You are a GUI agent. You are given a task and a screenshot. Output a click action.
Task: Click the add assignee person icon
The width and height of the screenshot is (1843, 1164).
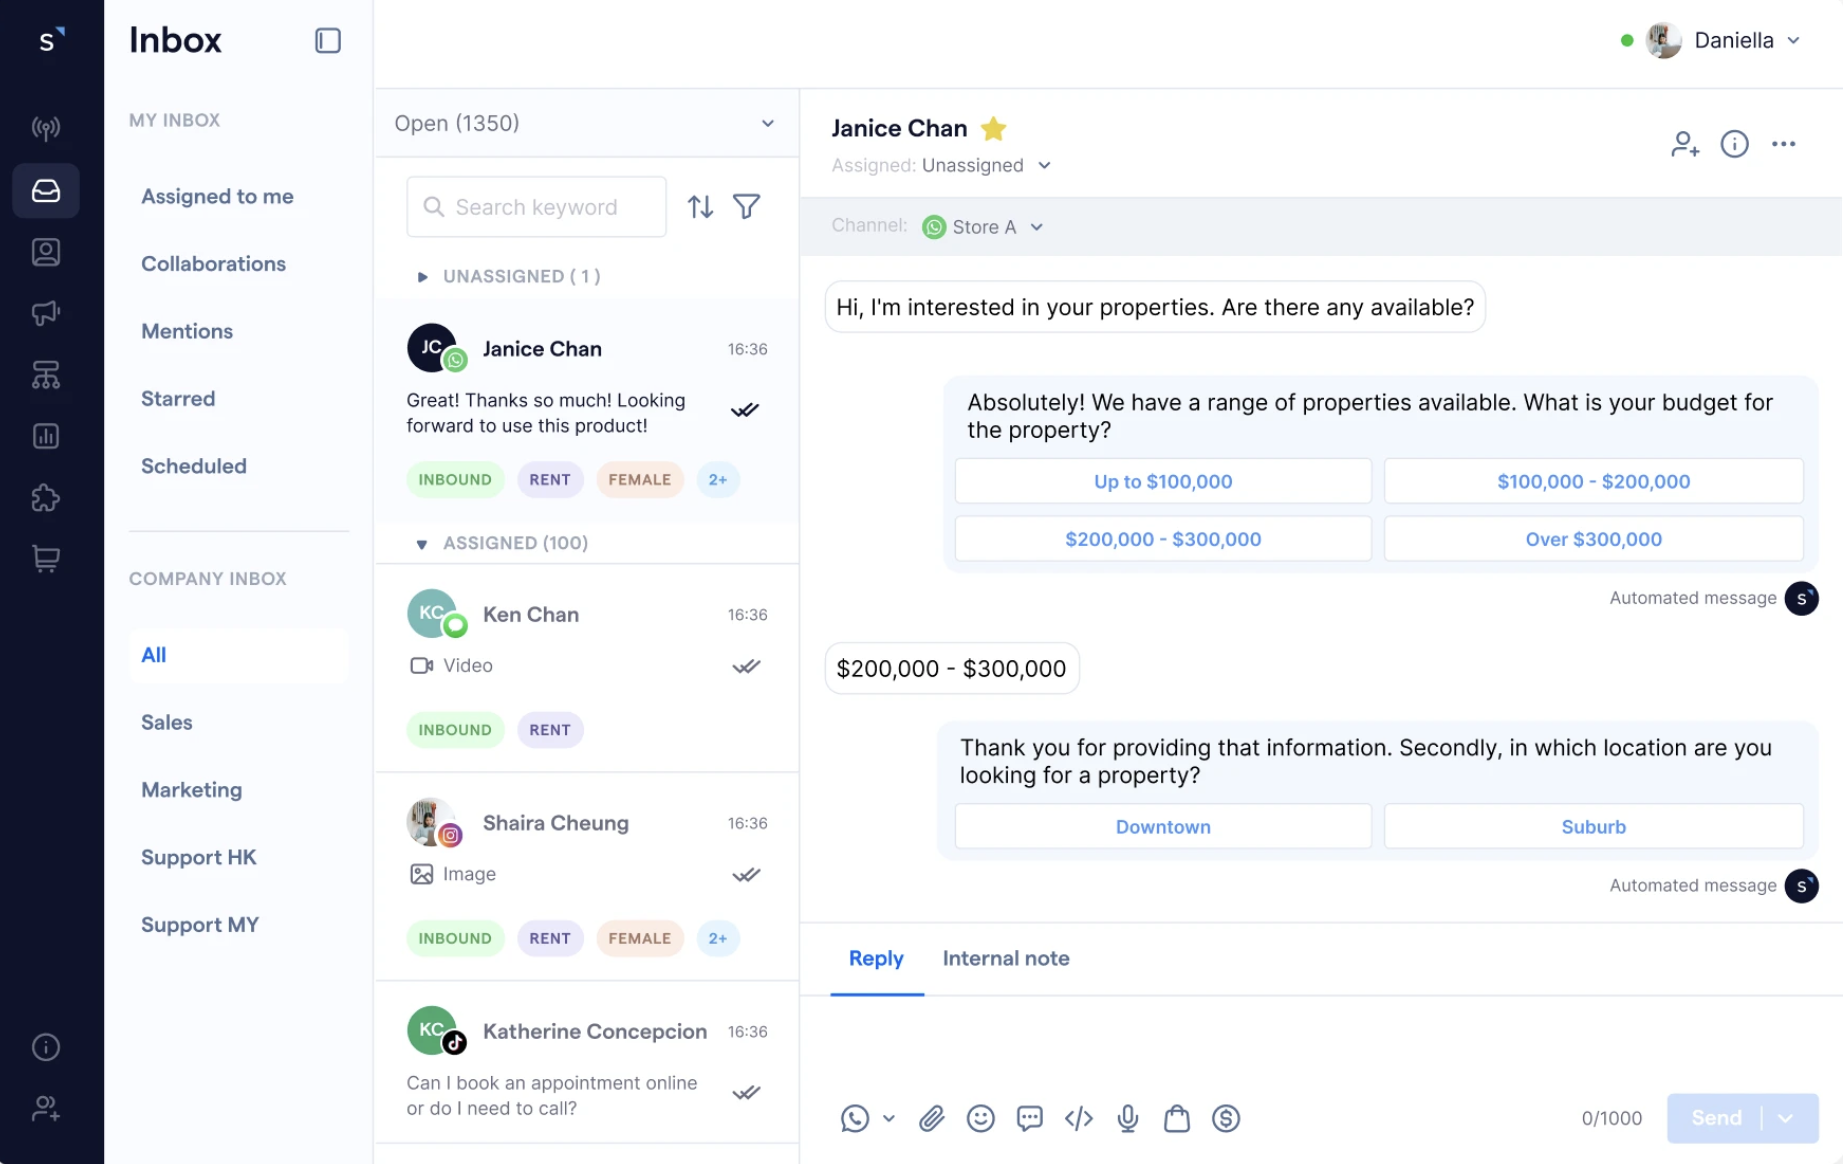click(1684, 144)
